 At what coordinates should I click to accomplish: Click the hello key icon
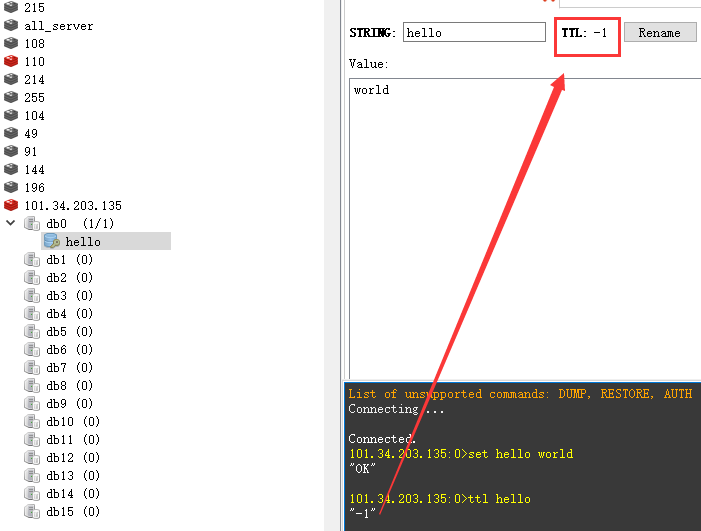click(x=51, y=242)
